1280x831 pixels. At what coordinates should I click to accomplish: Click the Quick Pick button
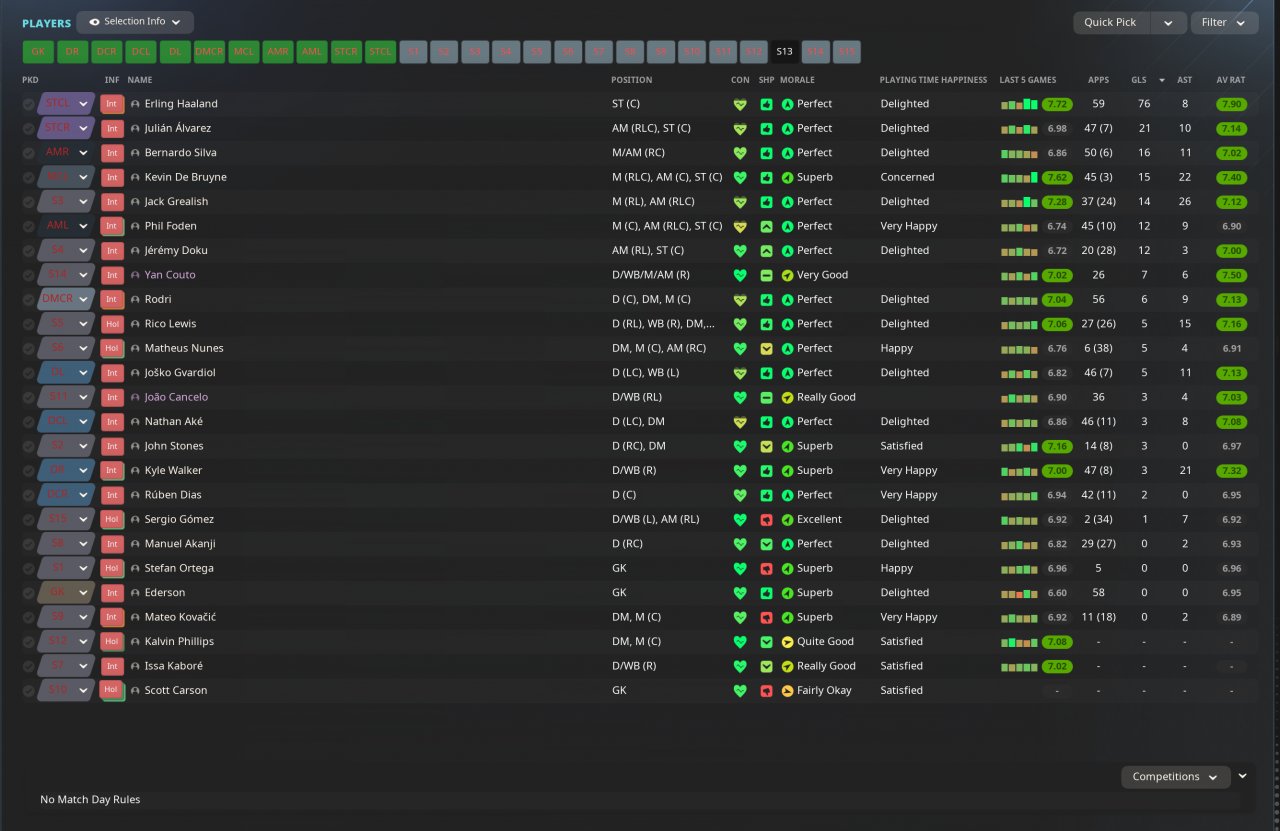point(1112,23)
